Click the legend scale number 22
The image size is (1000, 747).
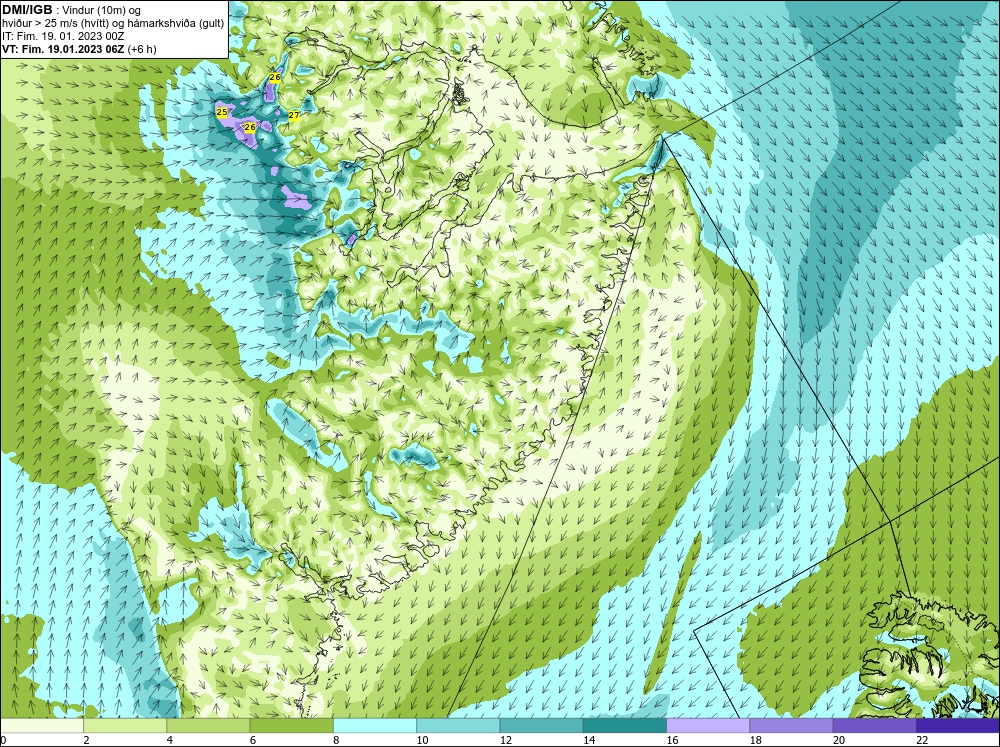click(922, 740)
